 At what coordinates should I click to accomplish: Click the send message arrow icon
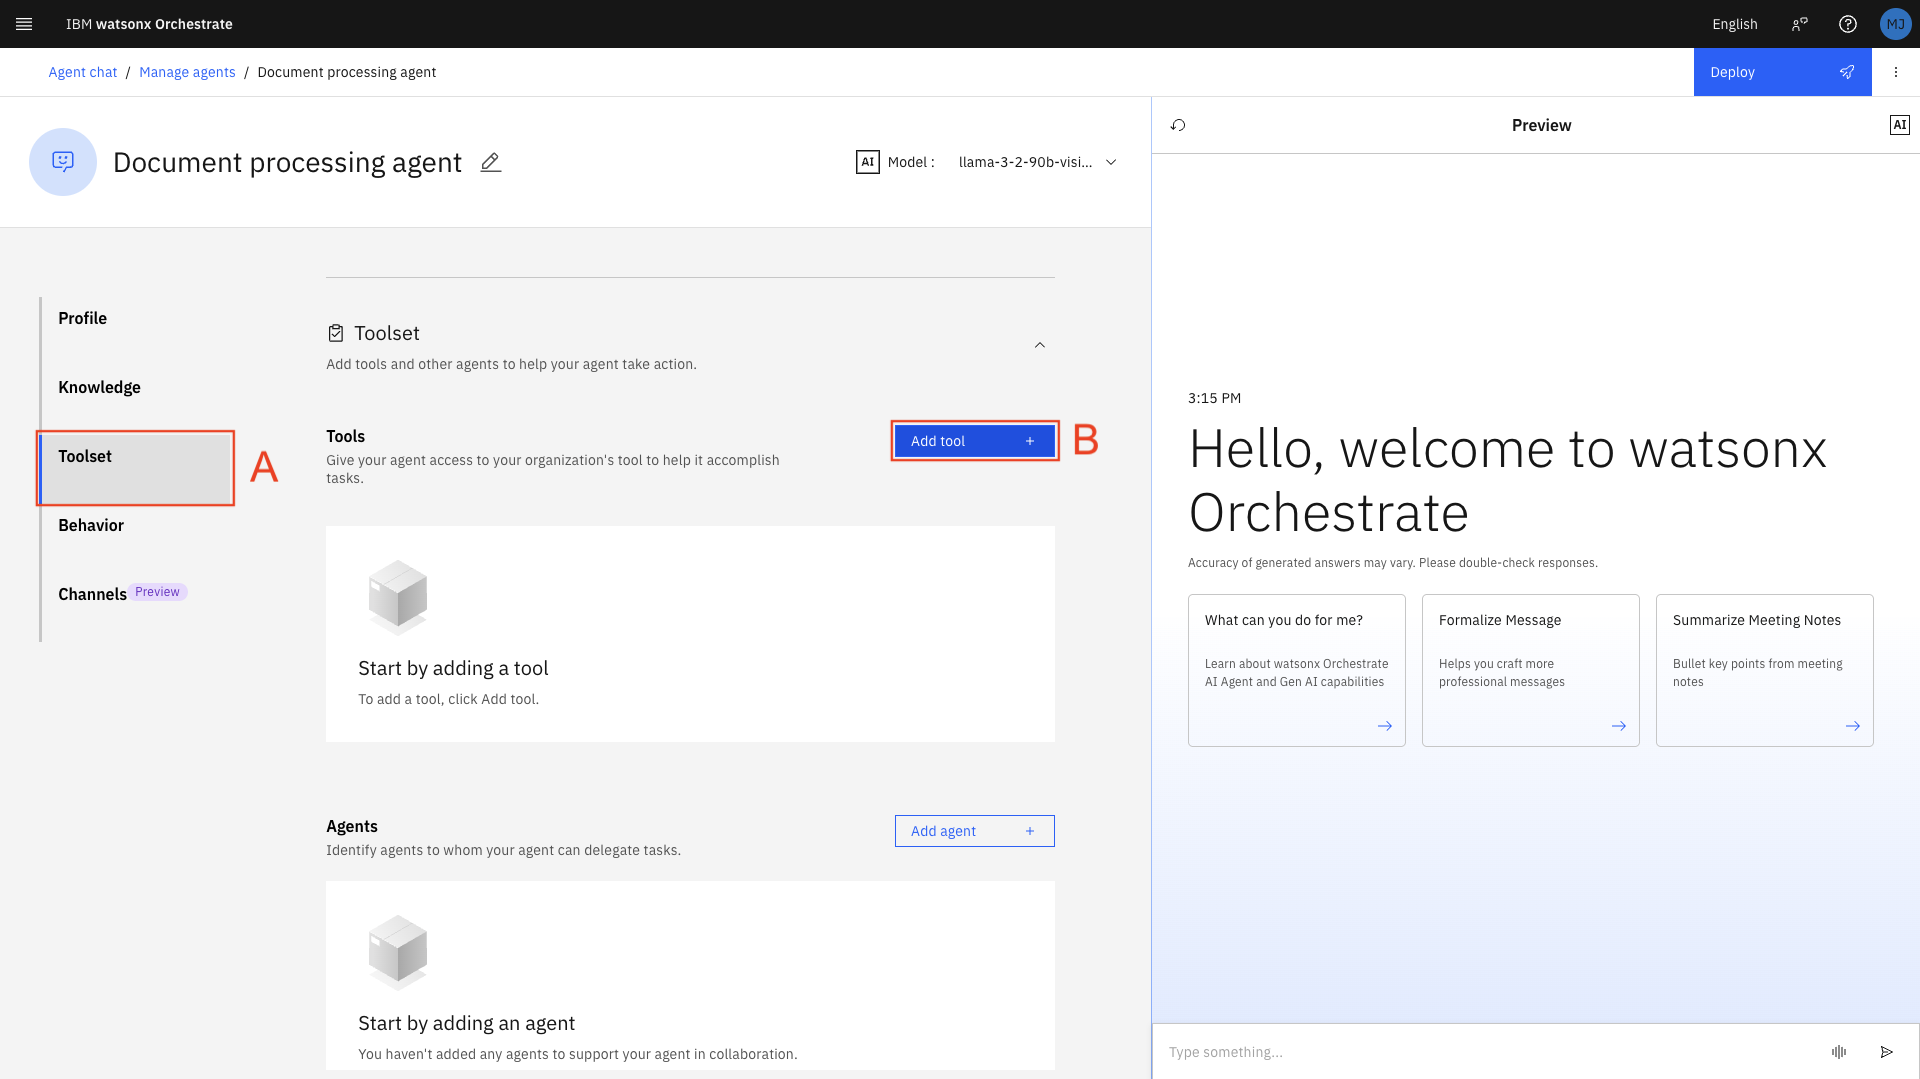click(1886, 1051)
